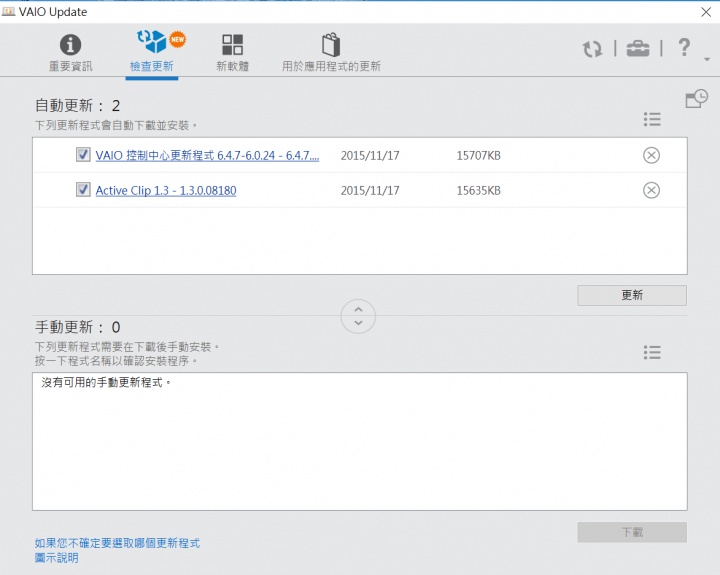720x575 pixels.
Task: Open the 重要資訊 information tab
Action: 70,53
